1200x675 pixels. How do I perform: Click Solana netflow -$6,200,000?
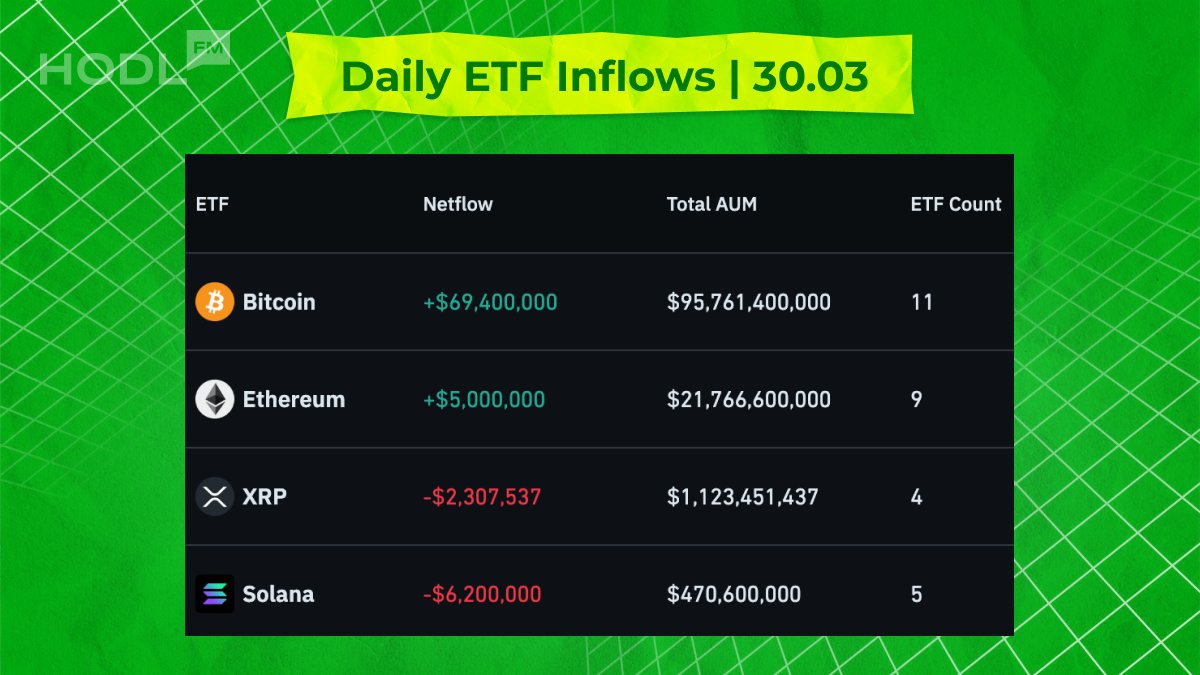[482, 594]
